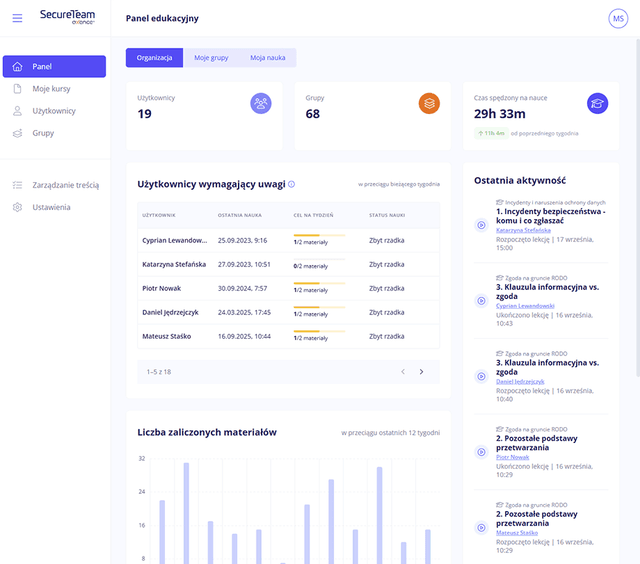This screenshot has height=564, width=640.
Task: Open Zarządzanie treścią in sidebar
Action: 65,185
